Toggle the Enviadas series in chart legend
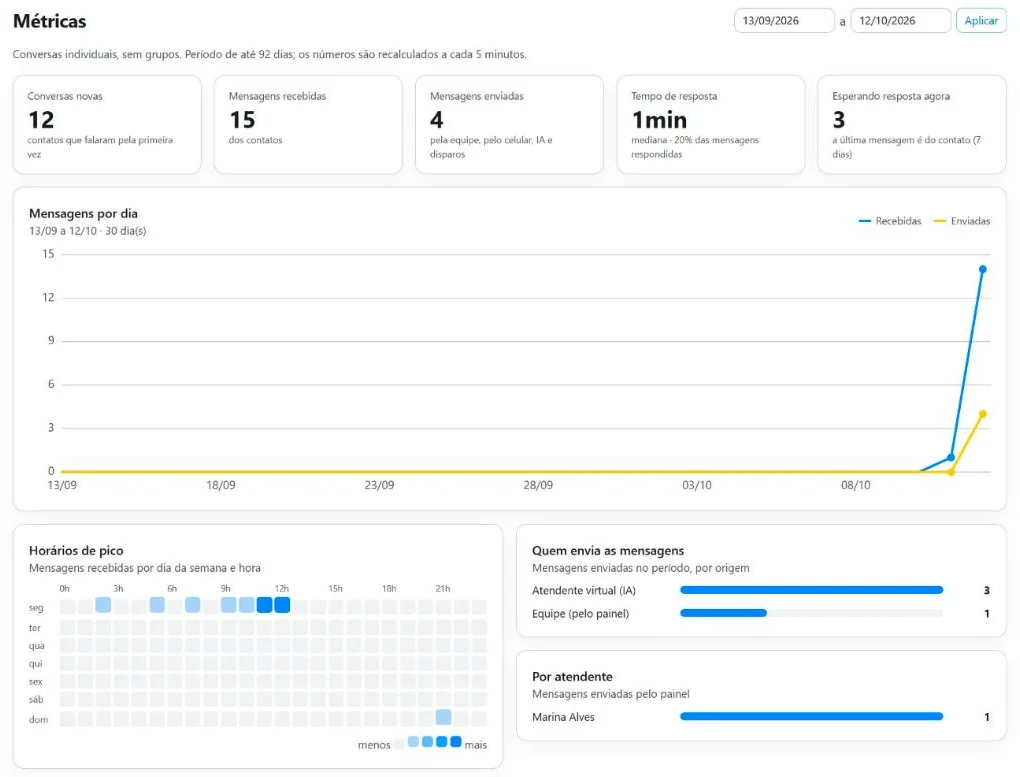The height and width of the screenshot is (777, 1020). [962, 221]
